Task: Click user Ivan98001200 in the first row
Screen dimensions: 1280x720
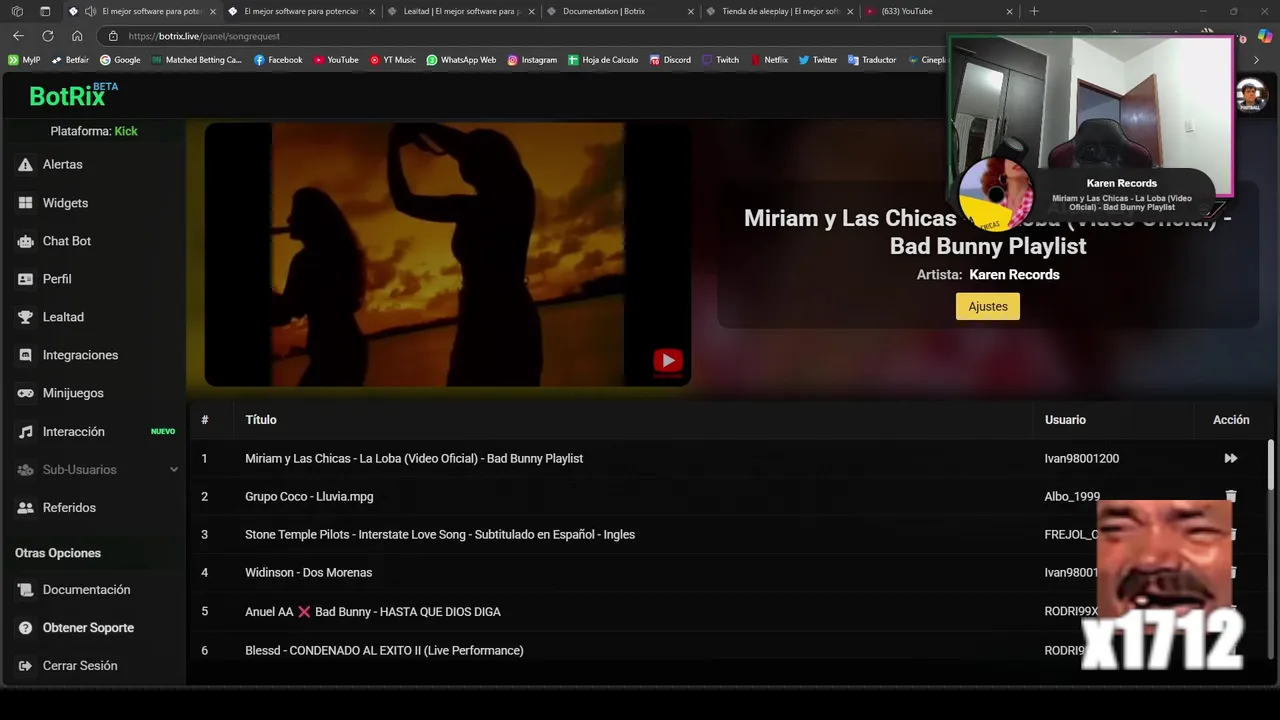Action: pos(1082,459)
